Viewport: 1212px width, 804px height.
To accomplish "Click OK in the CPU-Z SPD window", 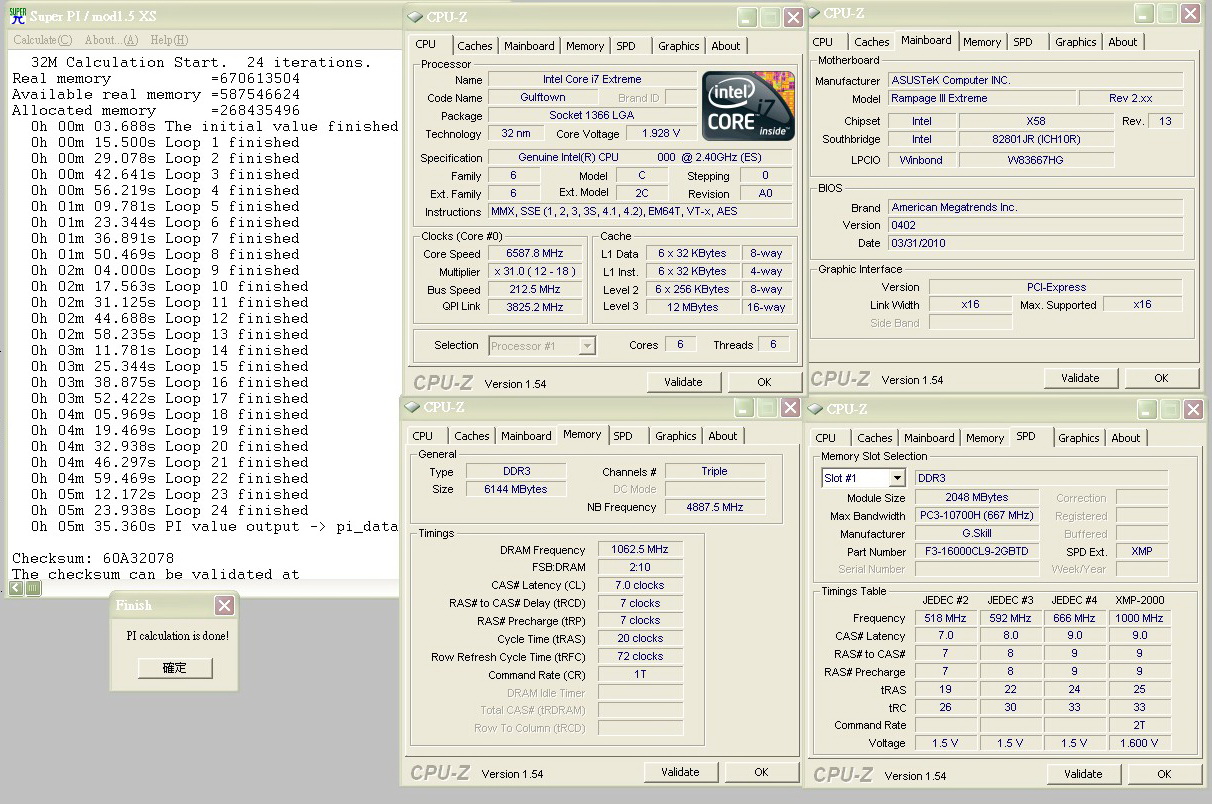I will tap(1164, 774).
